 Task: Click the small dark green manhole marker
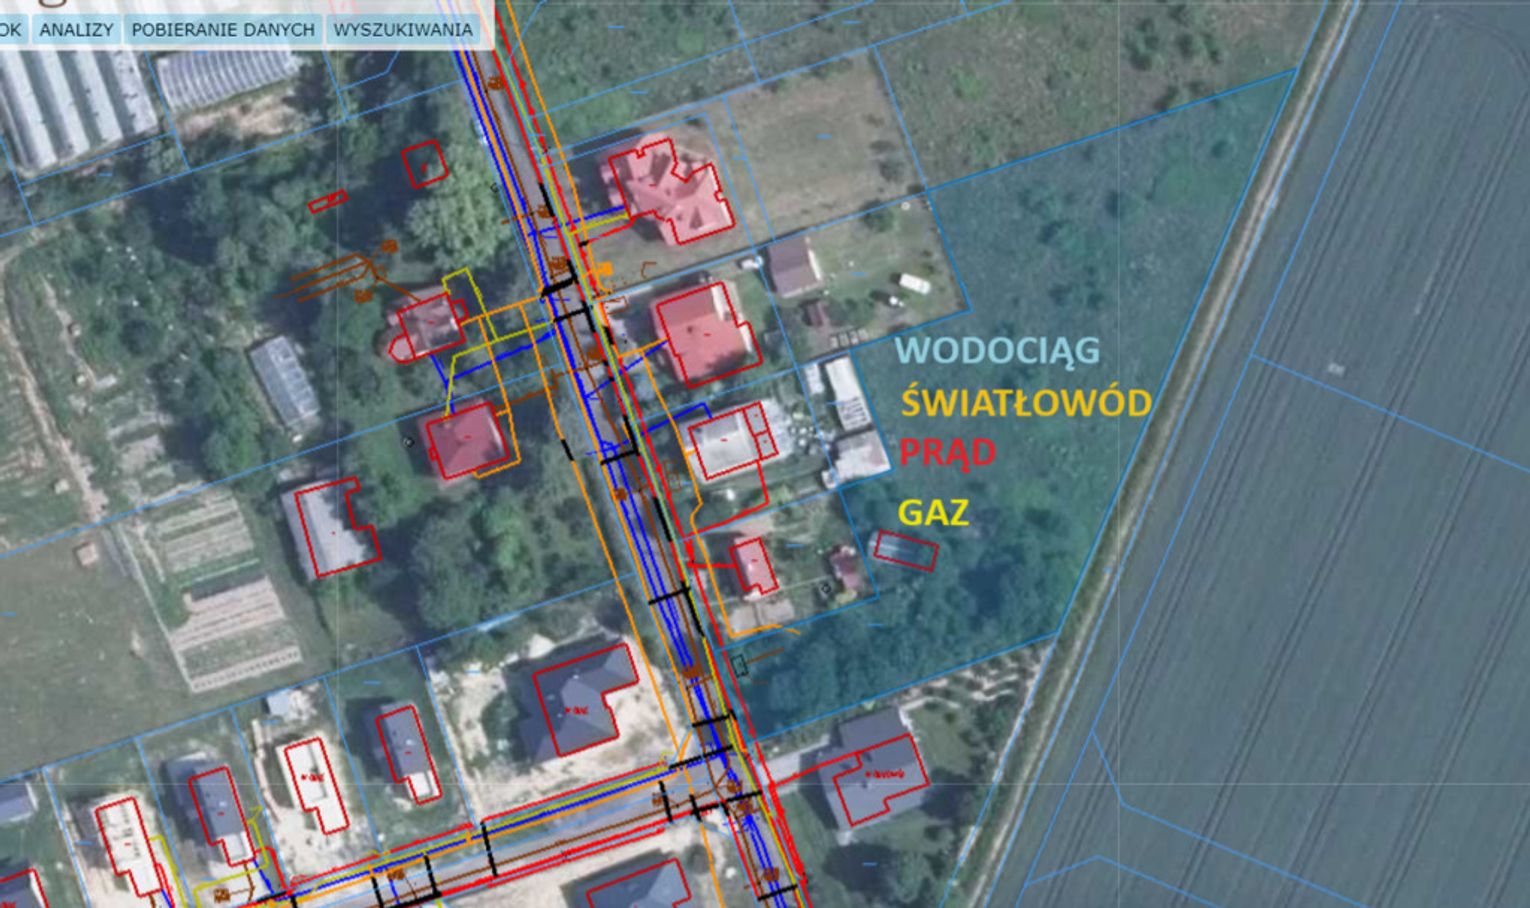tap(739, 663)
